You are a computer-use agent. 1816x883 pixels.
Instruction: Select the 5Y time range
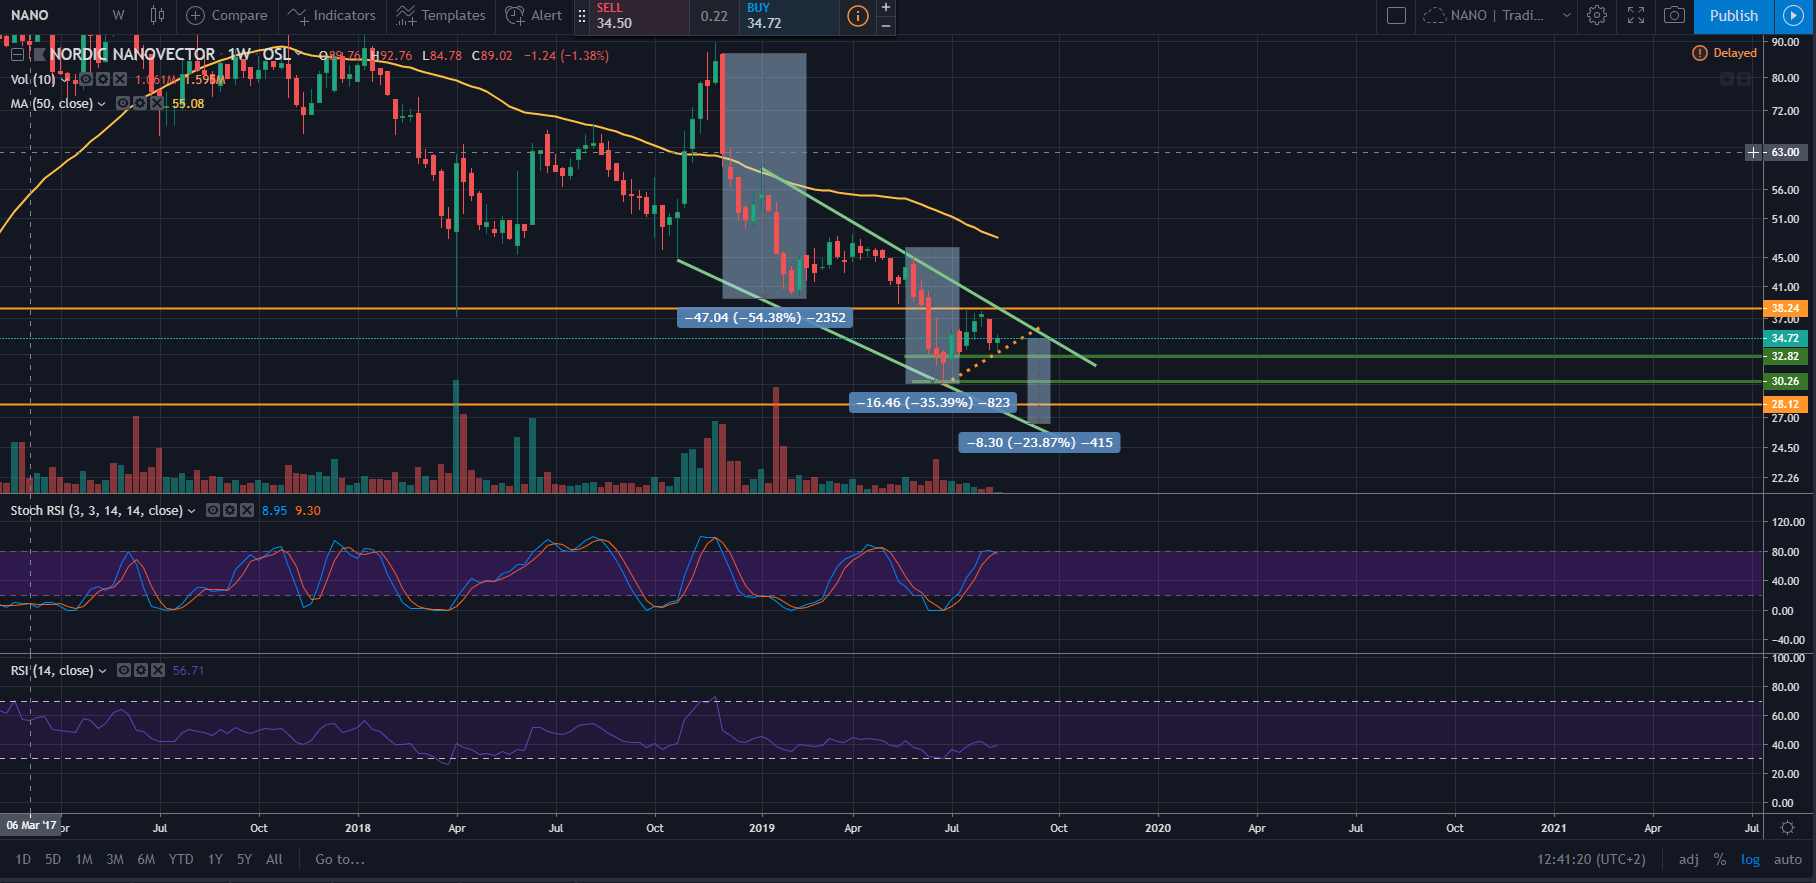[x=244, y=859]
